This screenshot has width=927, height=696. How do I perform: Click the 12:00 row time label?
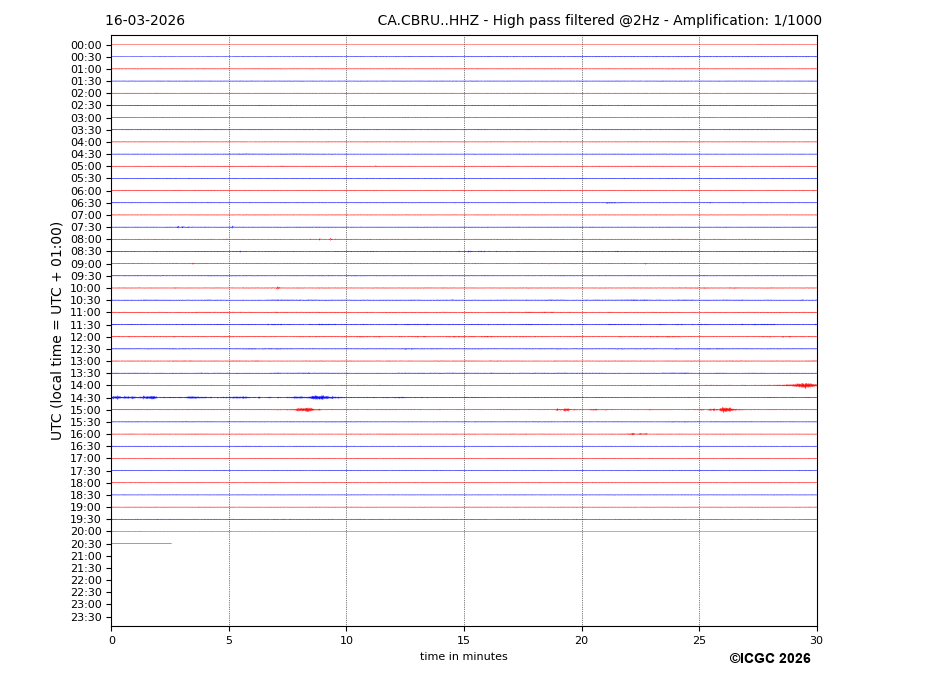click(x=86, y=337)
